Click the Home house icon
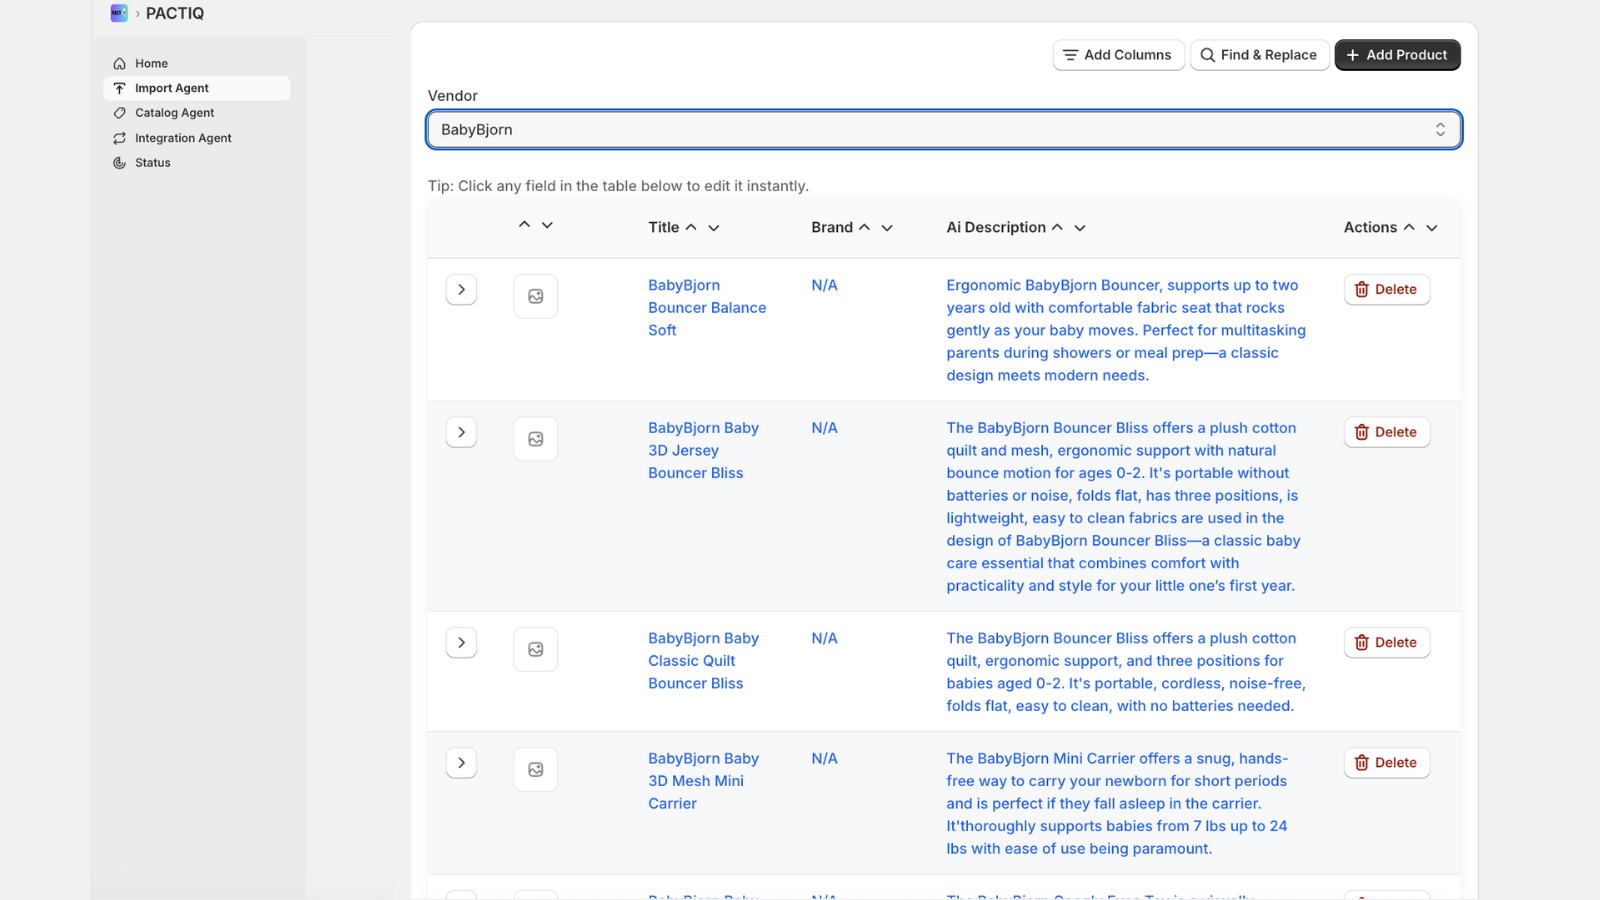The width and height of the screenshot is (1600, 900). click(x=120, y=64)
